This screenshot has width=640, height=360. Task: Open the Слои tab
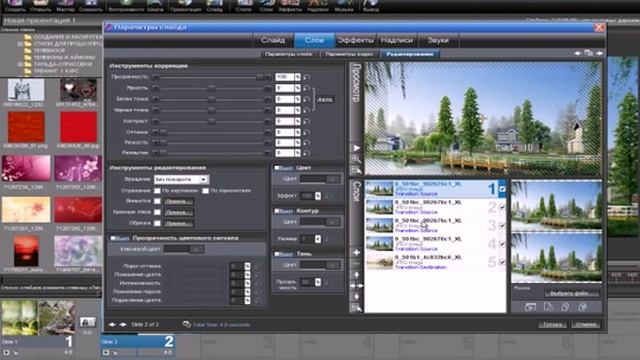(314, 40)
